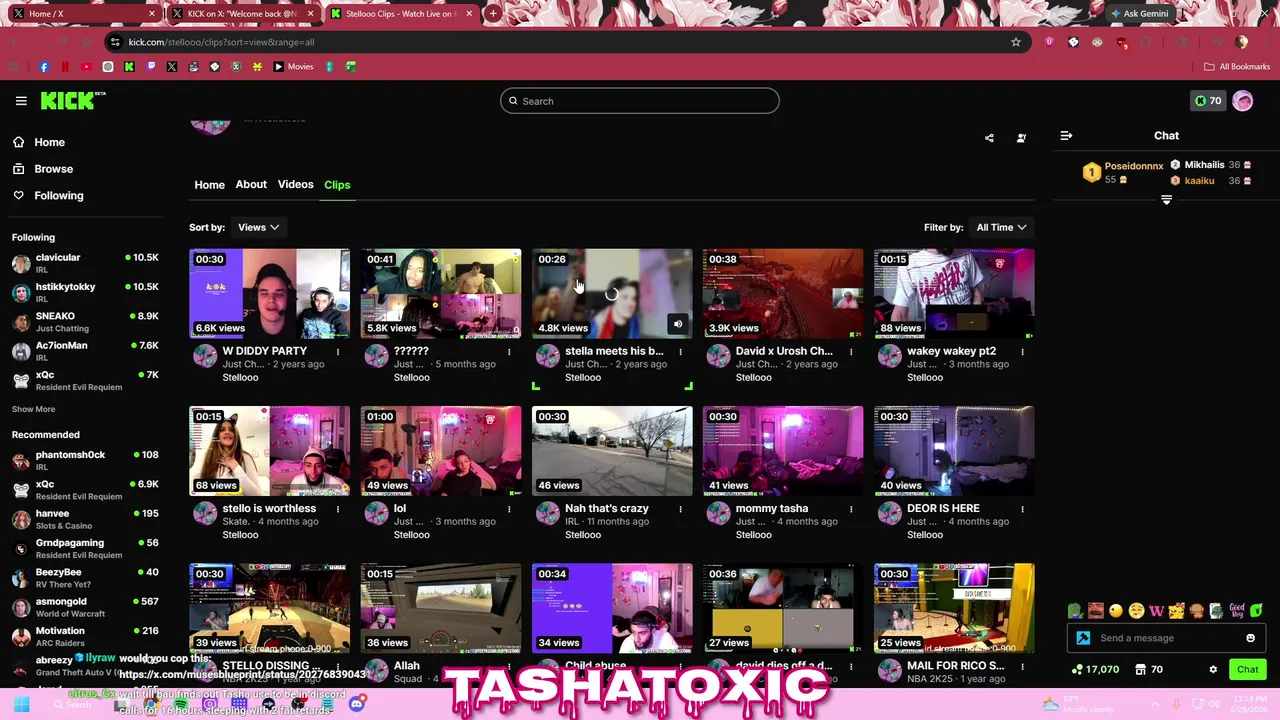This screenshot has width=1280, height=720.
Task: Open xQc channel in the Following list
Action: click(x=85, y=380)
